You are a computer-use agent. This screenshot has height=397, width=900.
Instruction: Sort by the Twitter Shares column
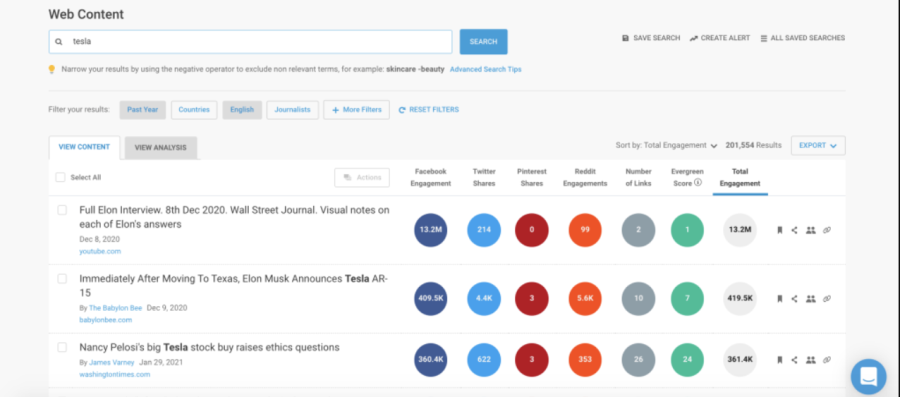484,177
